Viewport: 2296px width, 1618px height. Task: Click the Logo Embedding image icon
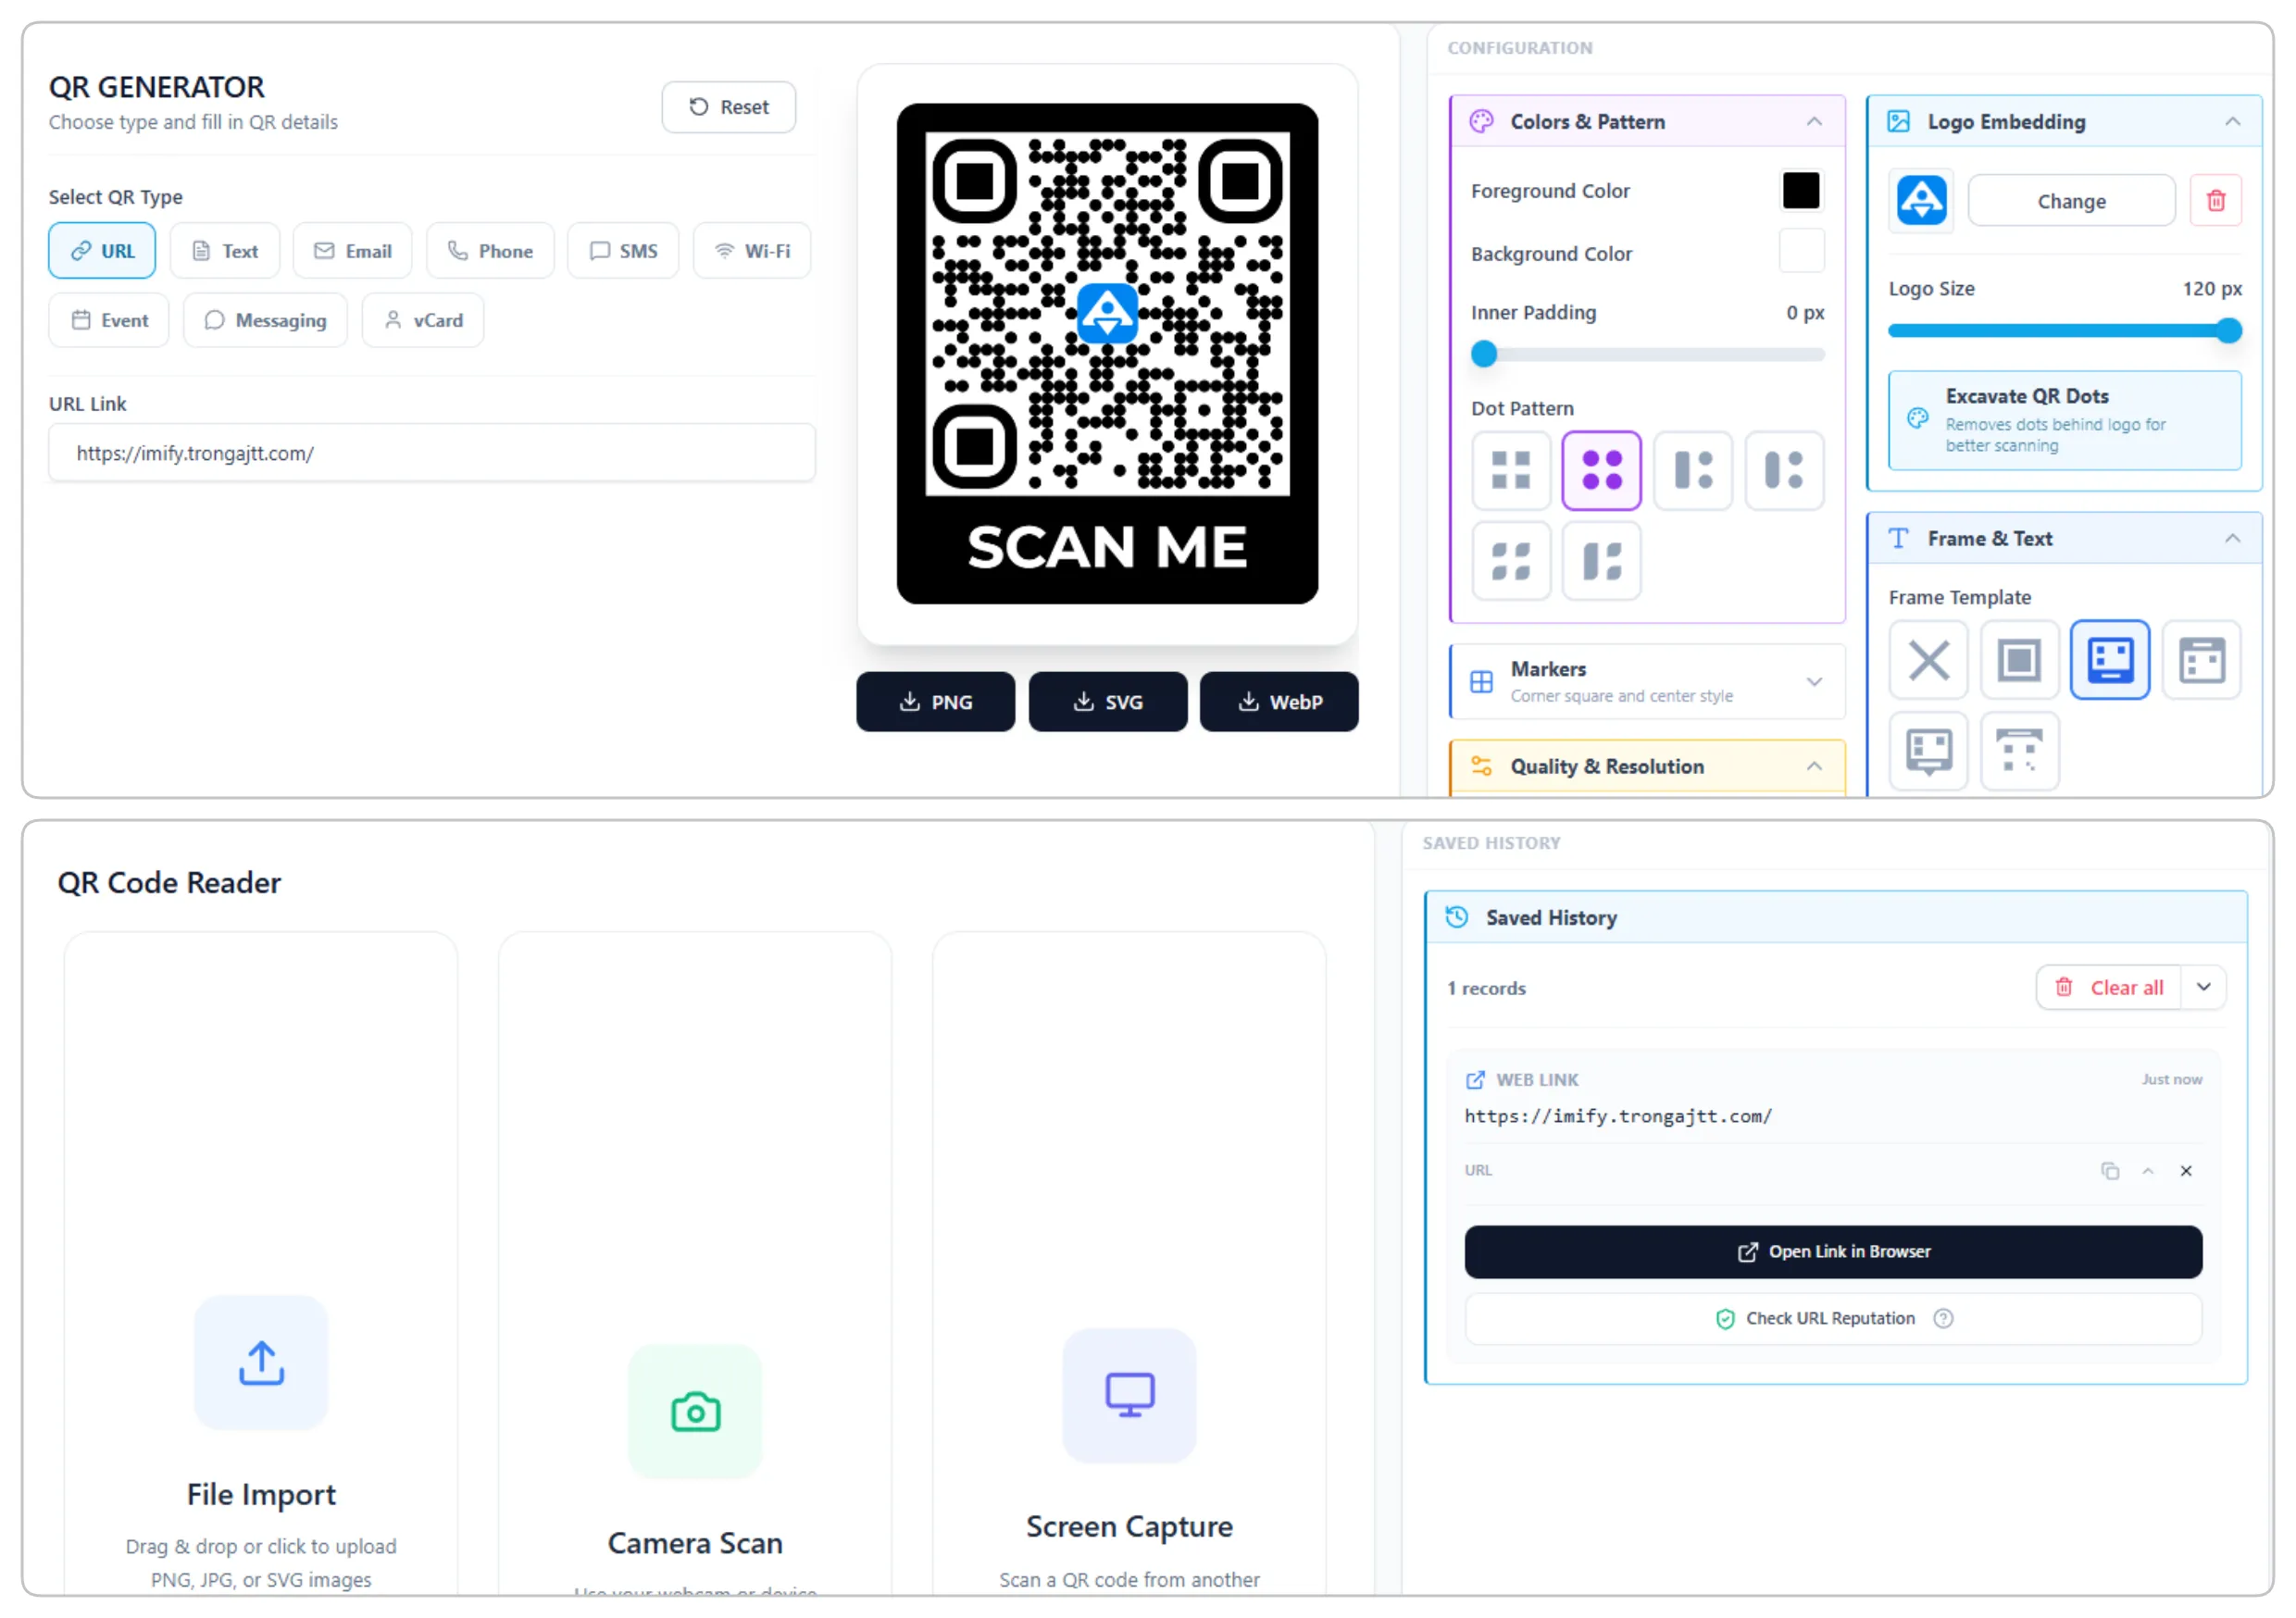tap(1898, 122)
